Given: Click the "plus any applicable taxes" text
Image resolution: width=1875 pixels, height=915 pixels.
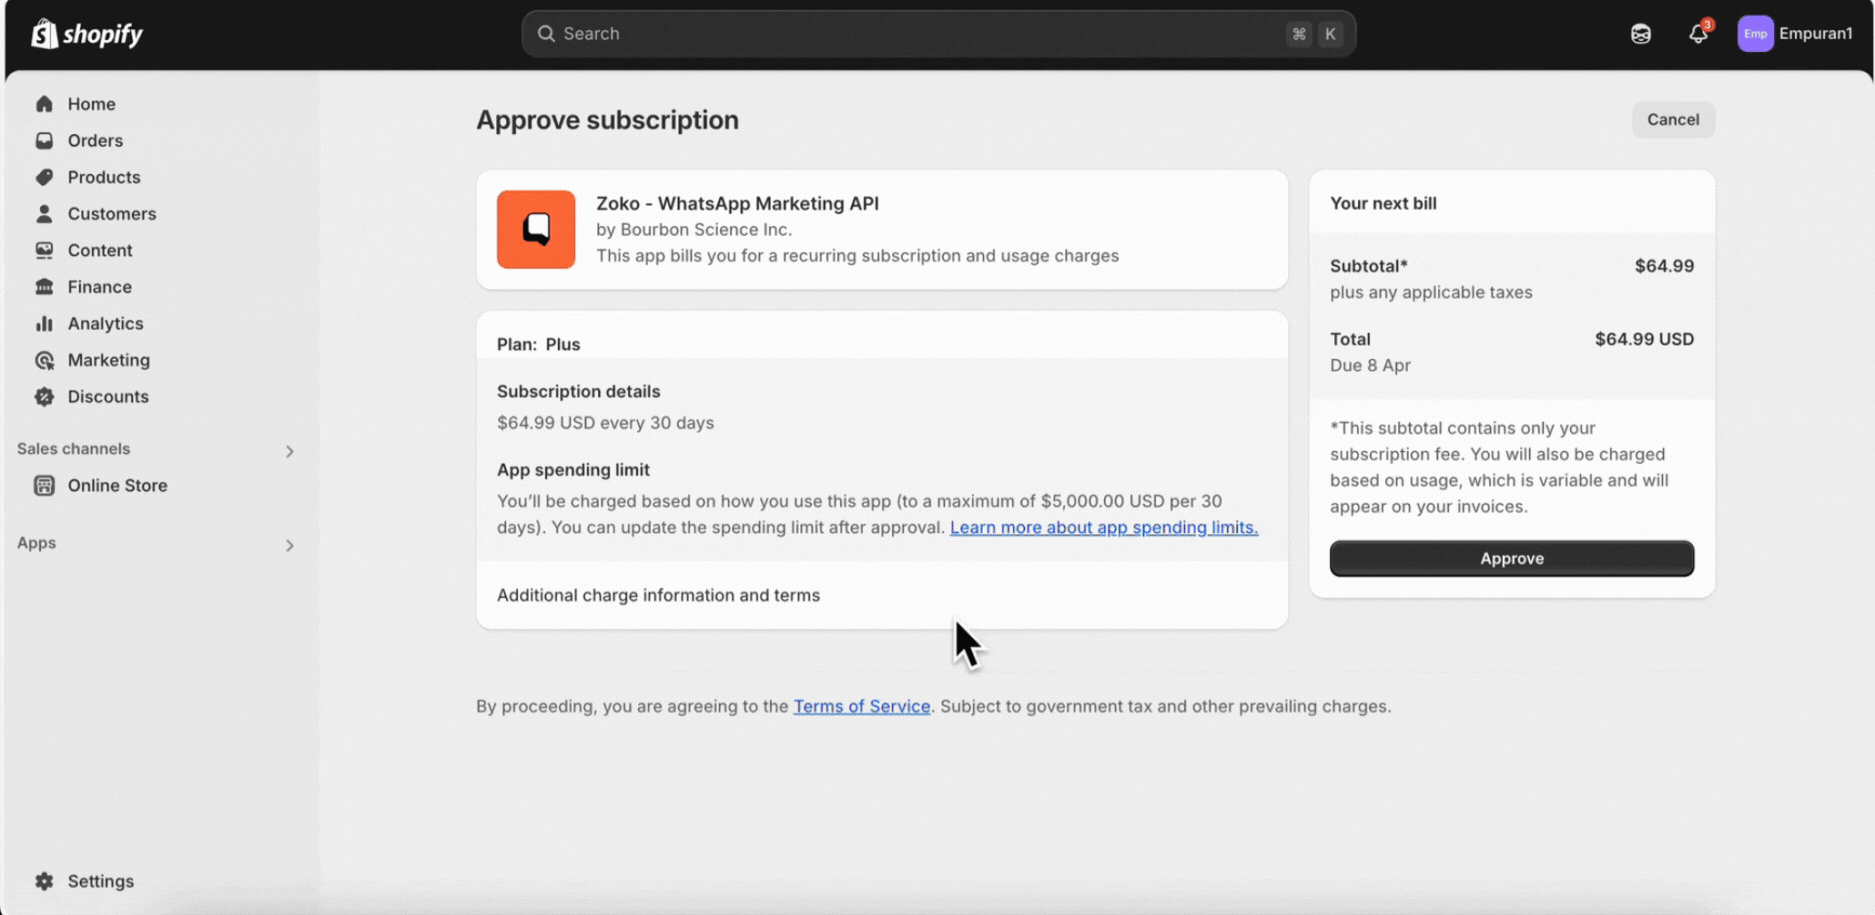Looking at the screenshot, I should tap(1431, 292).
